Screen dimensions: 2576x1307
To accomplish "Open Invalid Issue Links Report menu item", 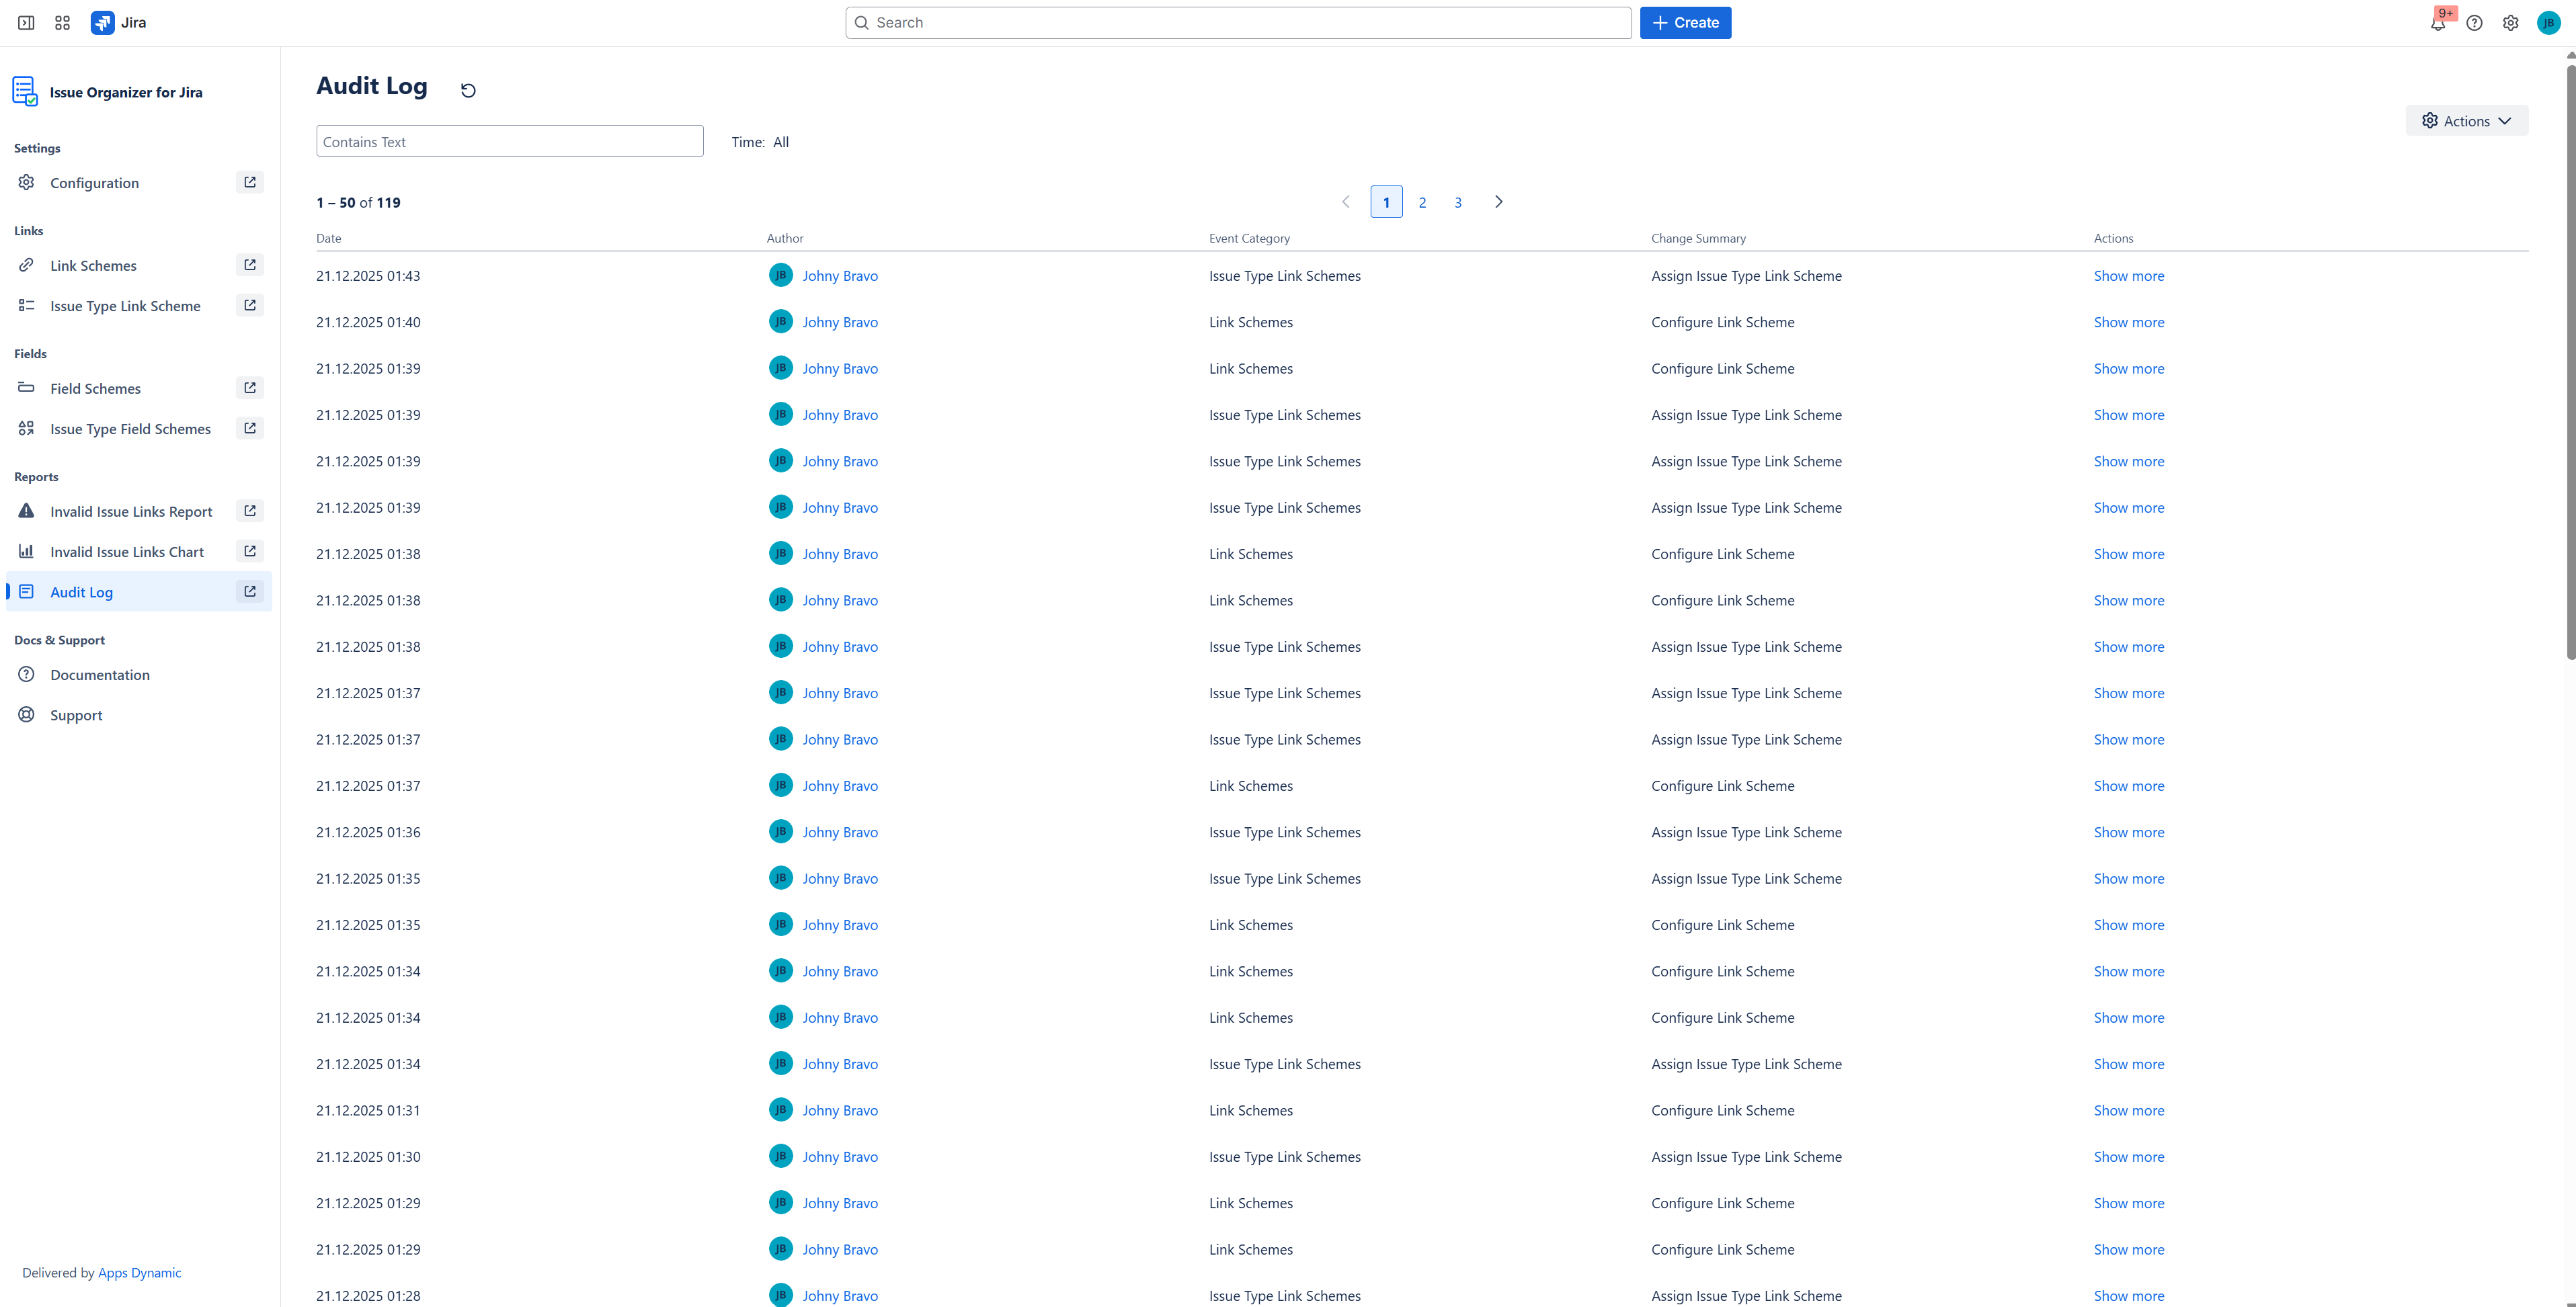I will pos(131,511).
